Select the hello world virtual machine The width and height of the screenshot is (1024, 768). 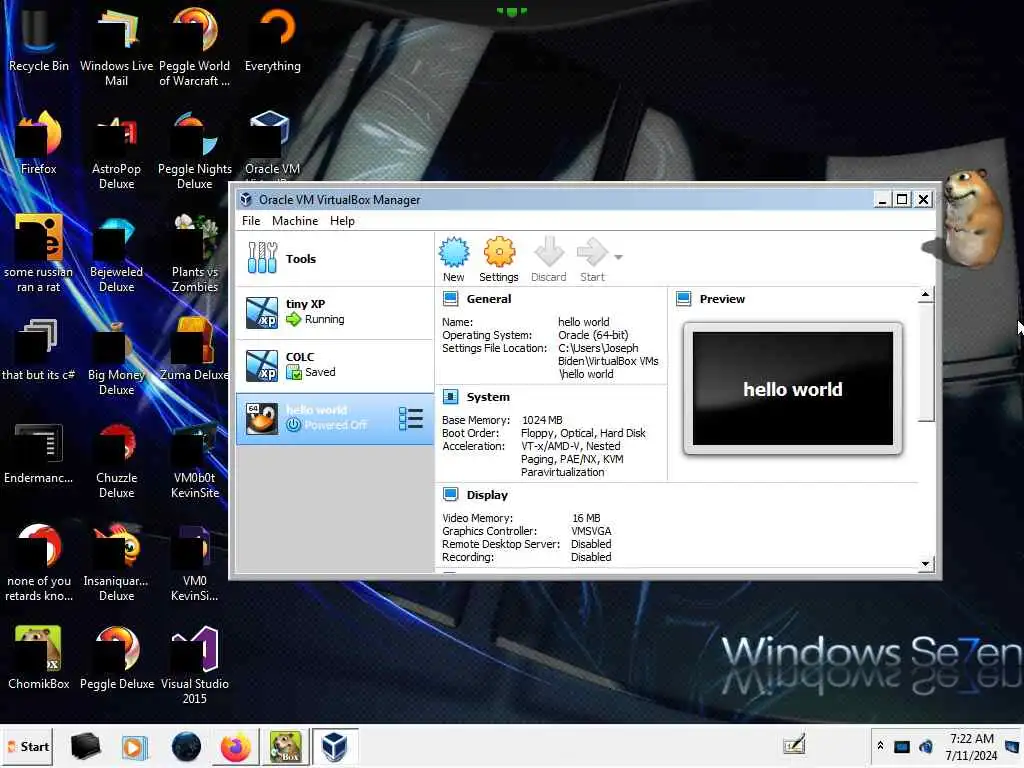click(x=334, y=419)
